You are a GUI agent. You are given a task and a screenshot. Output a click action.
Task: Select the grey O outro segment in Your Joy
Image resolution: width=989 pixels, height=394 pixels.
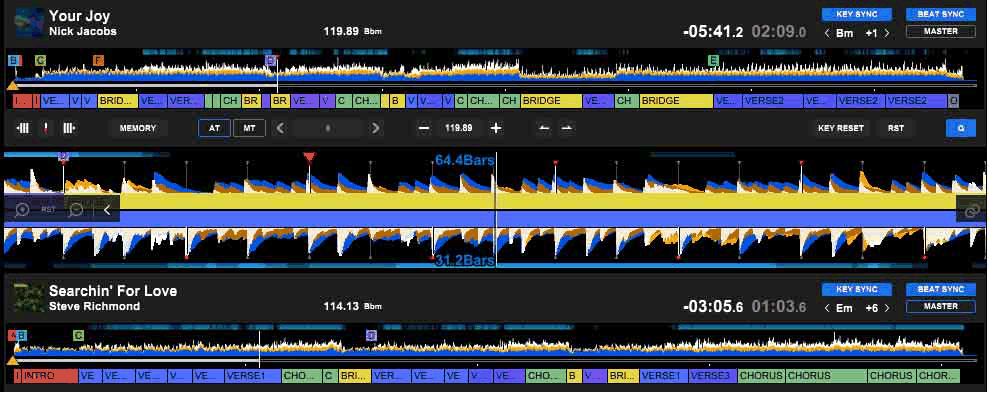pyautogui.click(x=954, y=100)
